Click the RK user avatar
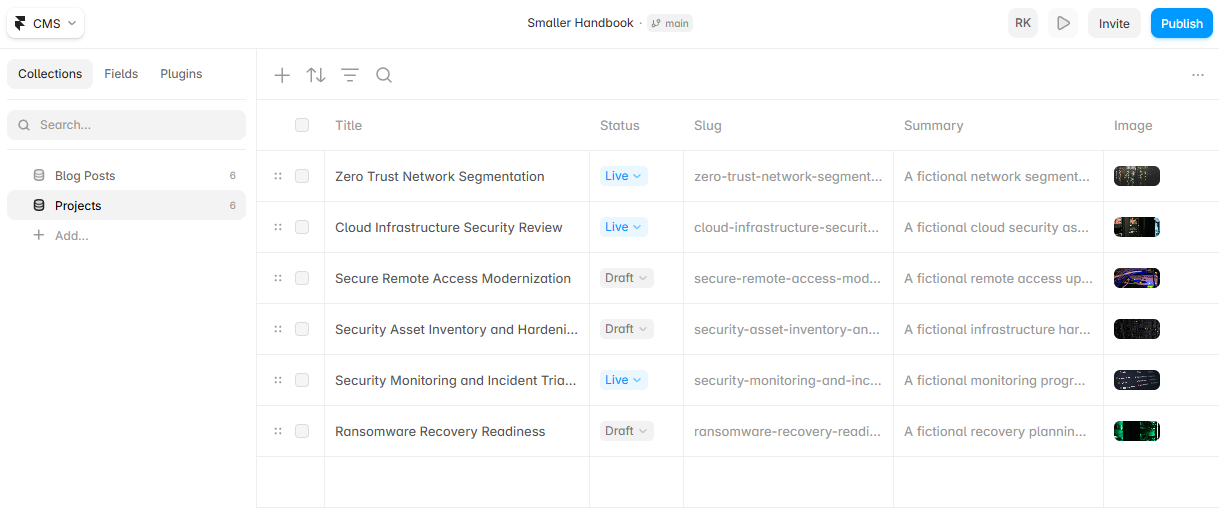Viewport: 1219px width, 508px height. point(1023,23)
